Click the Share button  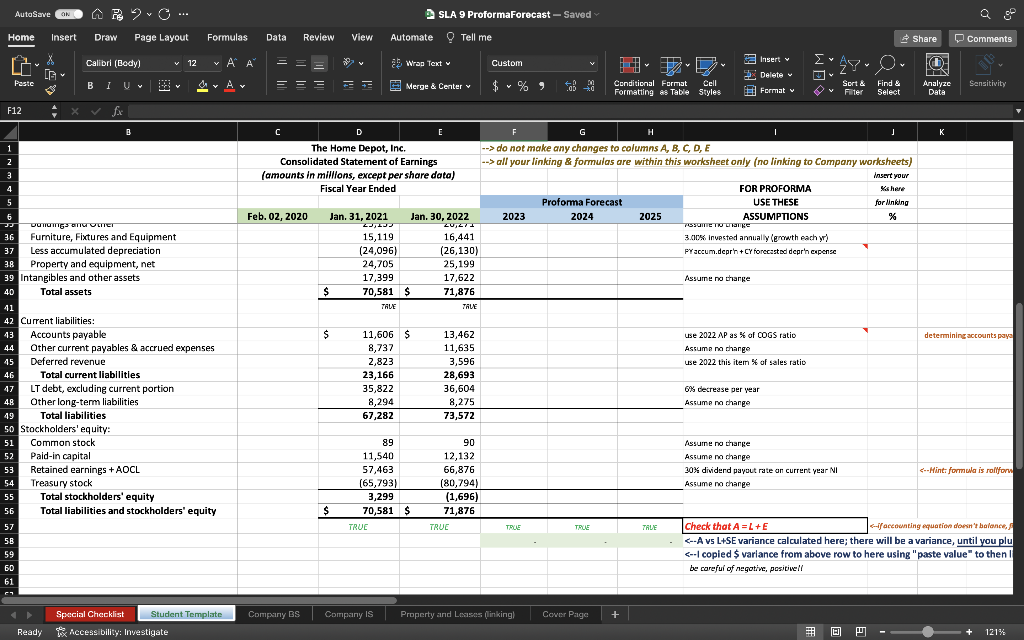[x=918, y=39]
